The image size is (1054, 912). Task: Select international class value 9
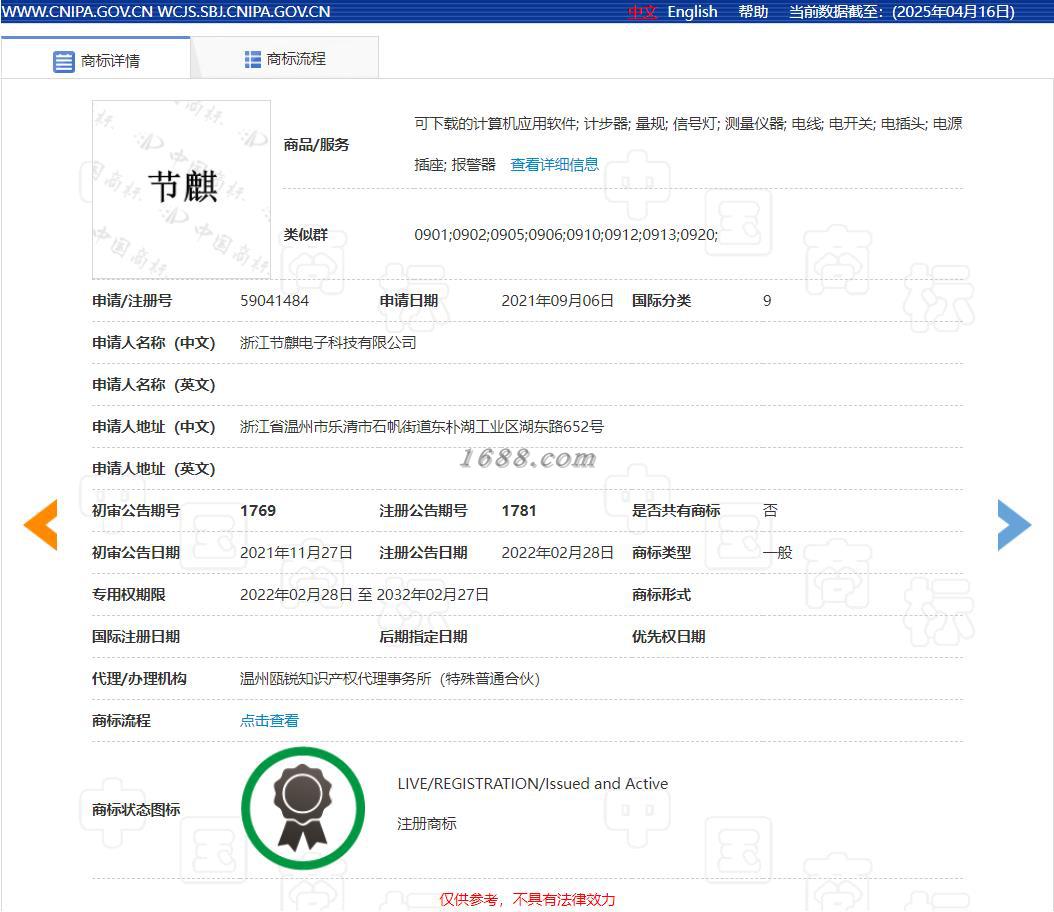pyautogui.click(x=766, y=300)
